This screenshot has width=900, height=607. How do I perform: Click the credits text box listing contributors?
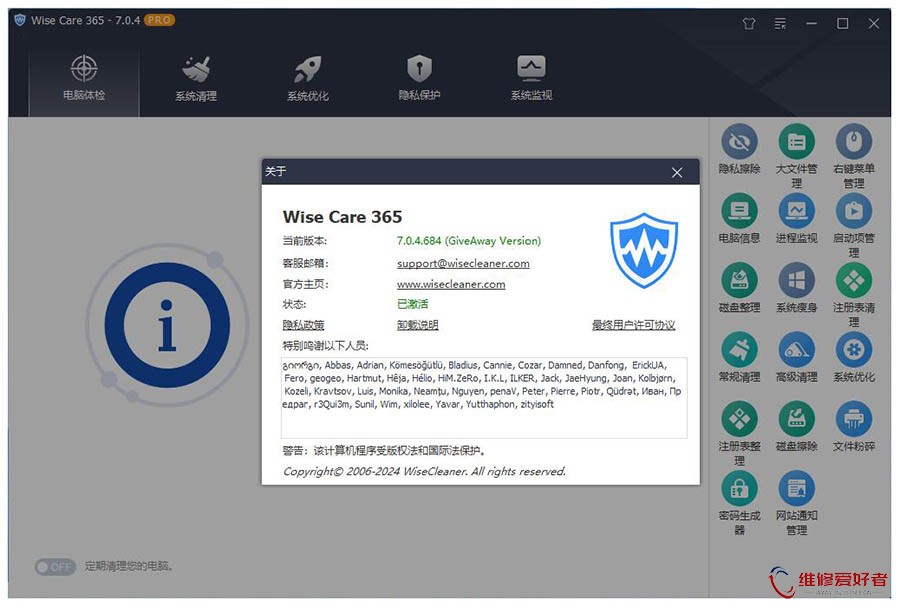tap(484, 398)
